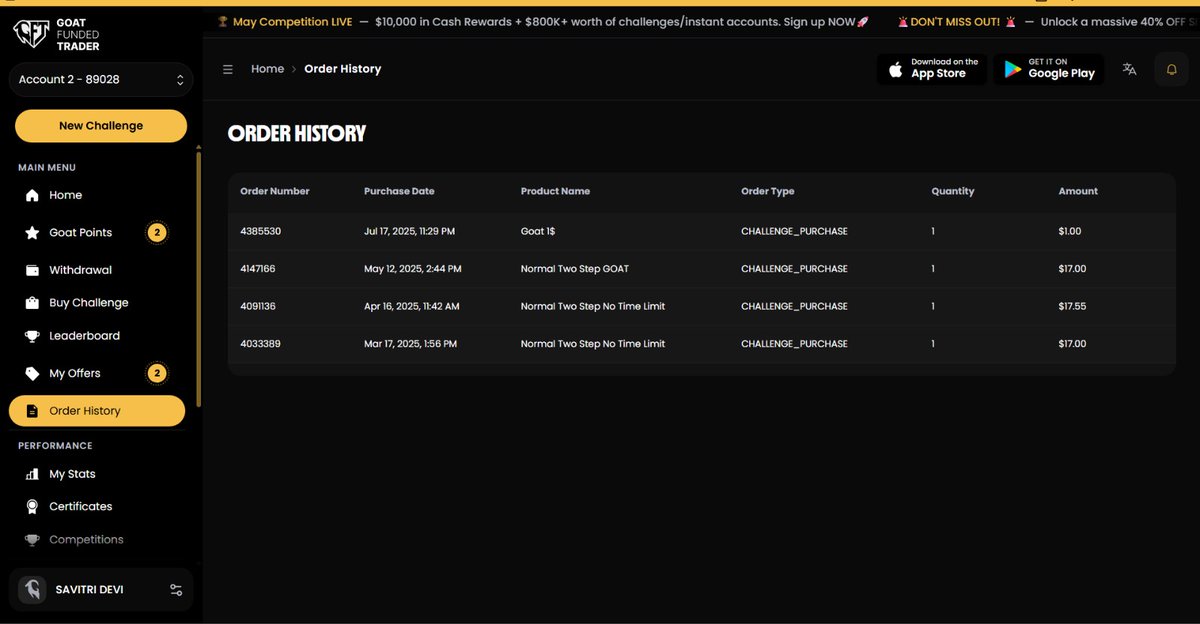The width and height of the screenshot is (1200, 624).
Task: Click the SAVITRI DEVI user name
Action: (x=90, y=590)
